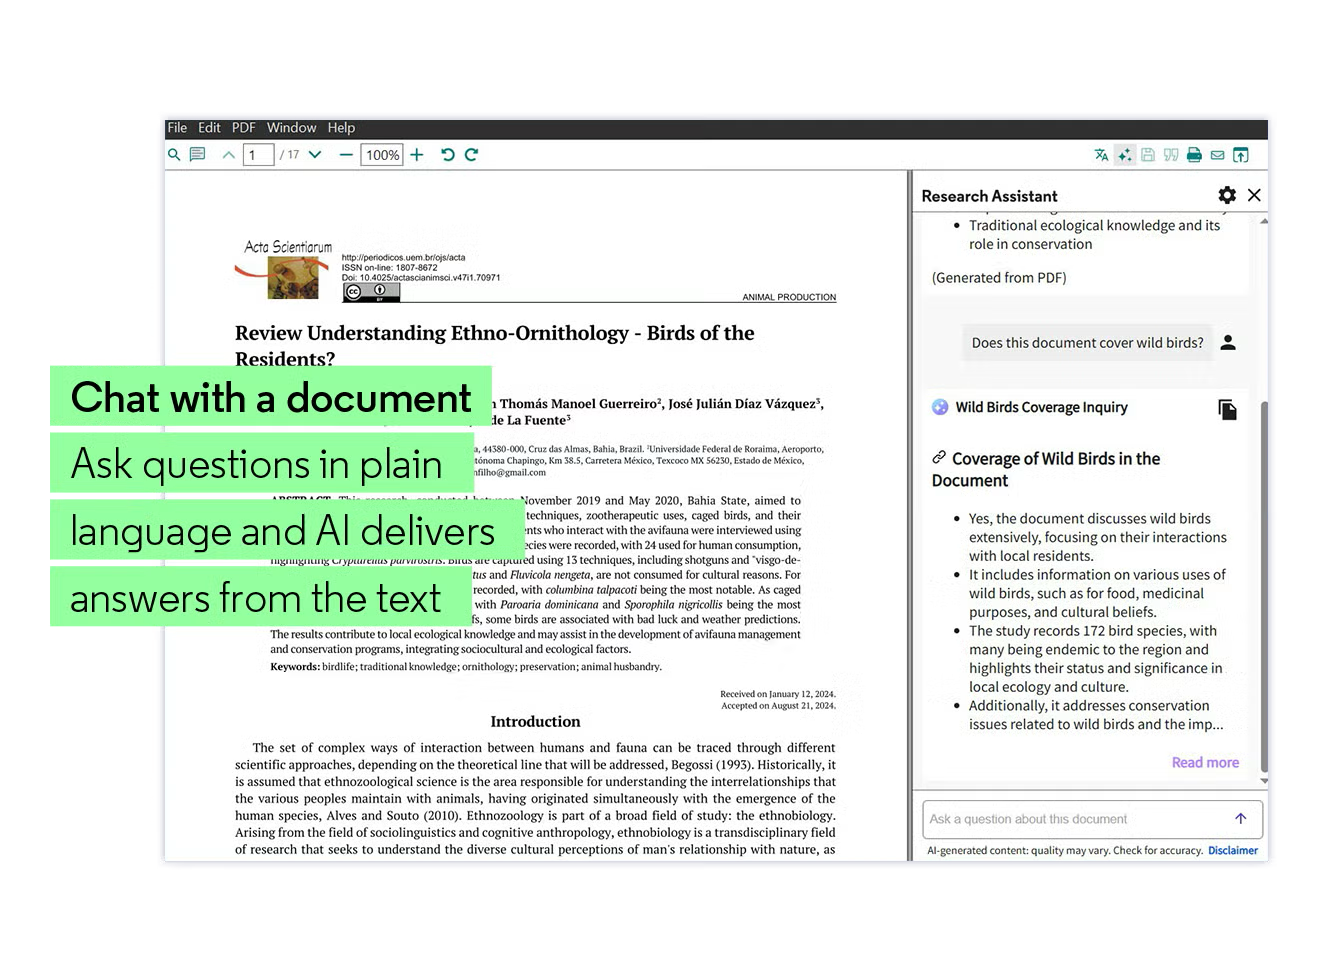Screen dimensions: 1340x980
Task: Rotate the page counterclockwise
Action: click(x=448, y=155)
